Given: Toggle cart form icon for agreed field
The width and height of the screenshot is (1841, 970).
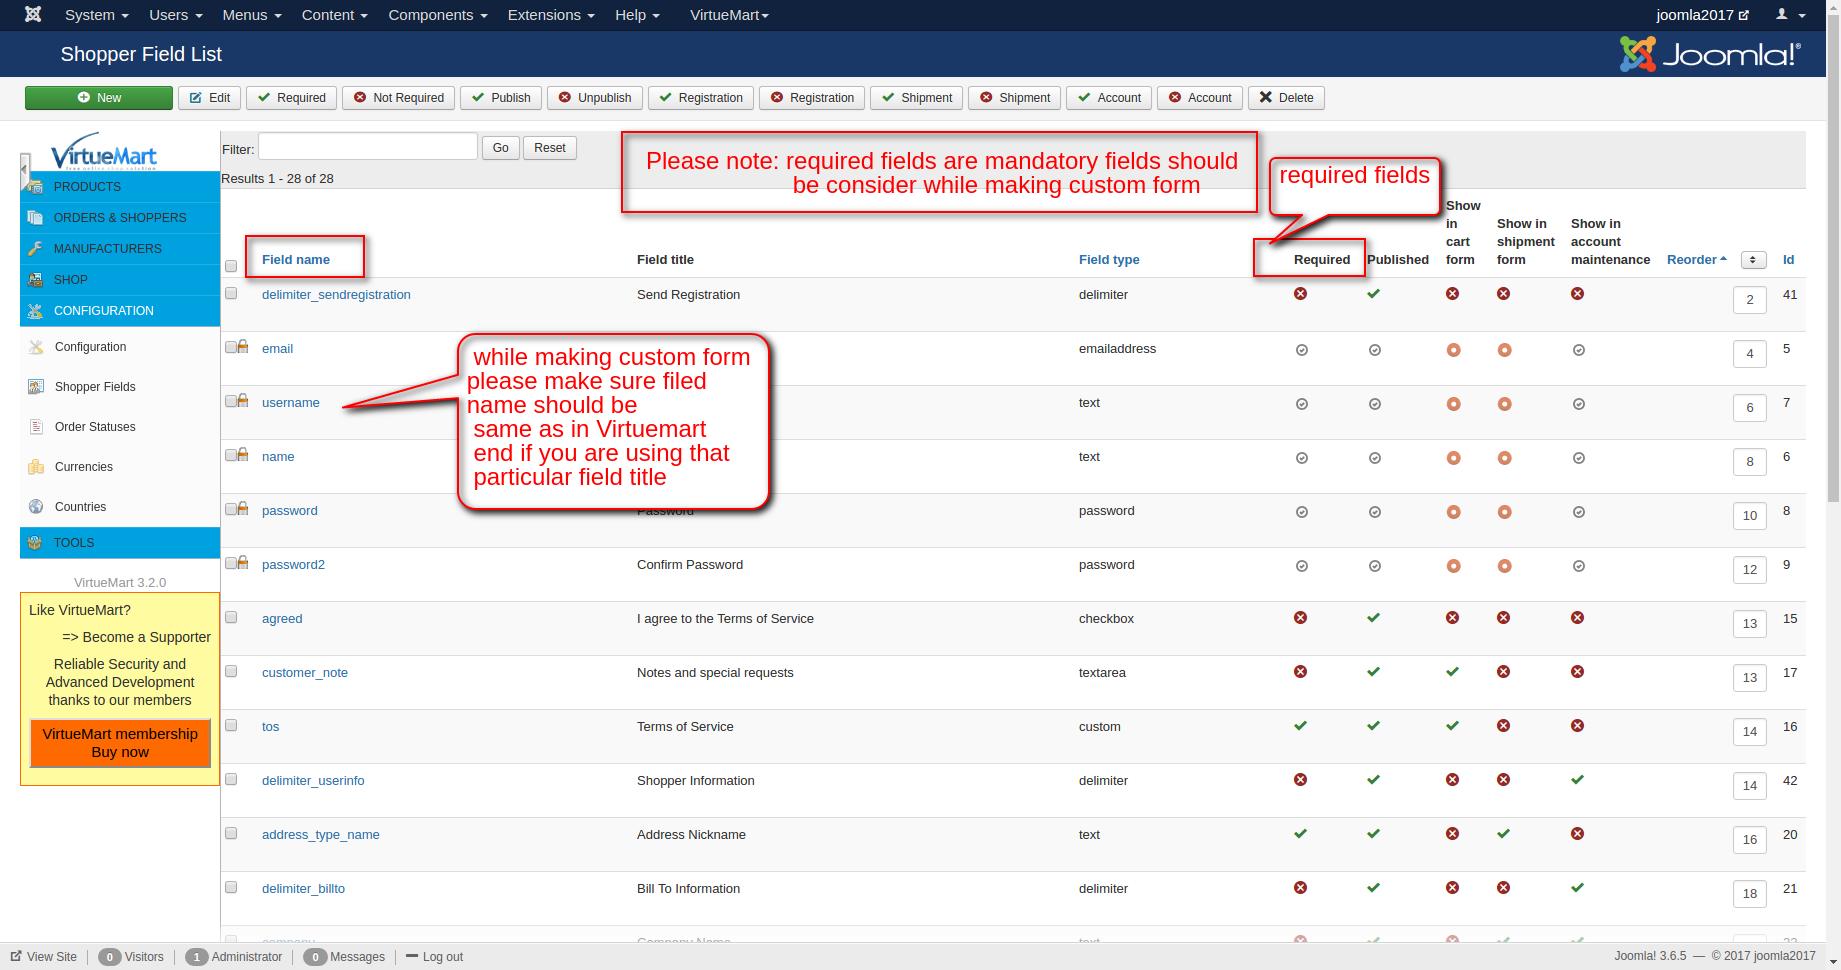Looking at the screenshot, I should (x=1452, y=618).
